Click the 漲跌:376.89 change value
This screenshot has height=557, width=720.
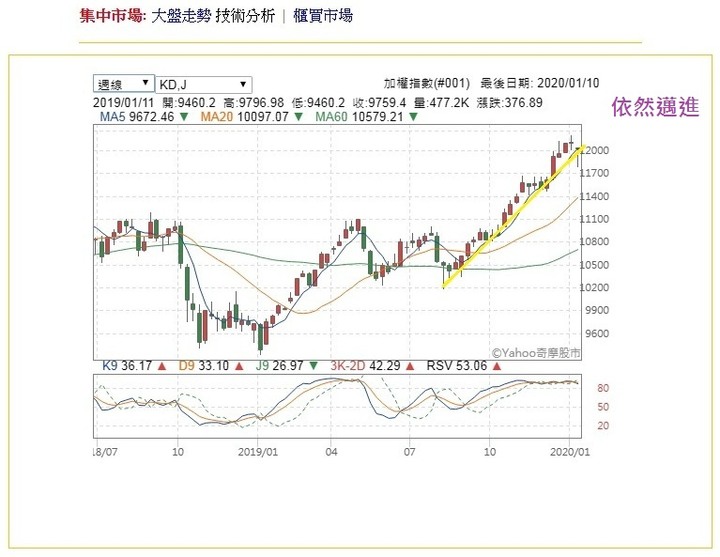click(510, 102)
